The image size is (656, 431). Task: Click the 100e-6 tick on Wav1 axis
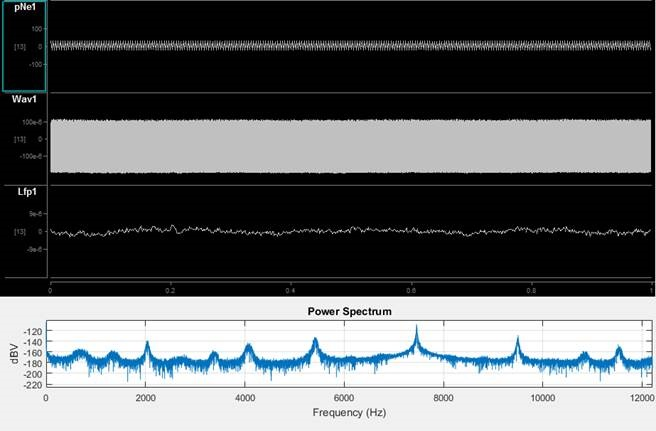click(32, 122)
